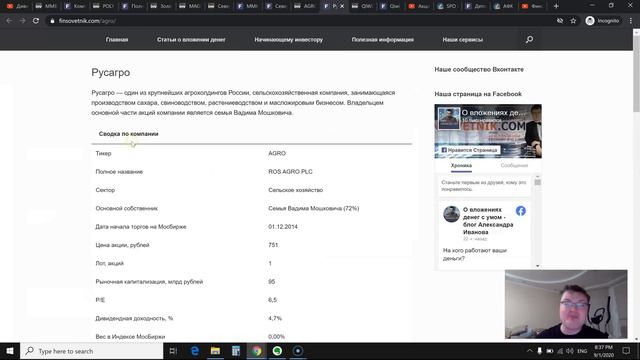Close the active Русагро tab

pyautogui.click(x=342, y=6)
